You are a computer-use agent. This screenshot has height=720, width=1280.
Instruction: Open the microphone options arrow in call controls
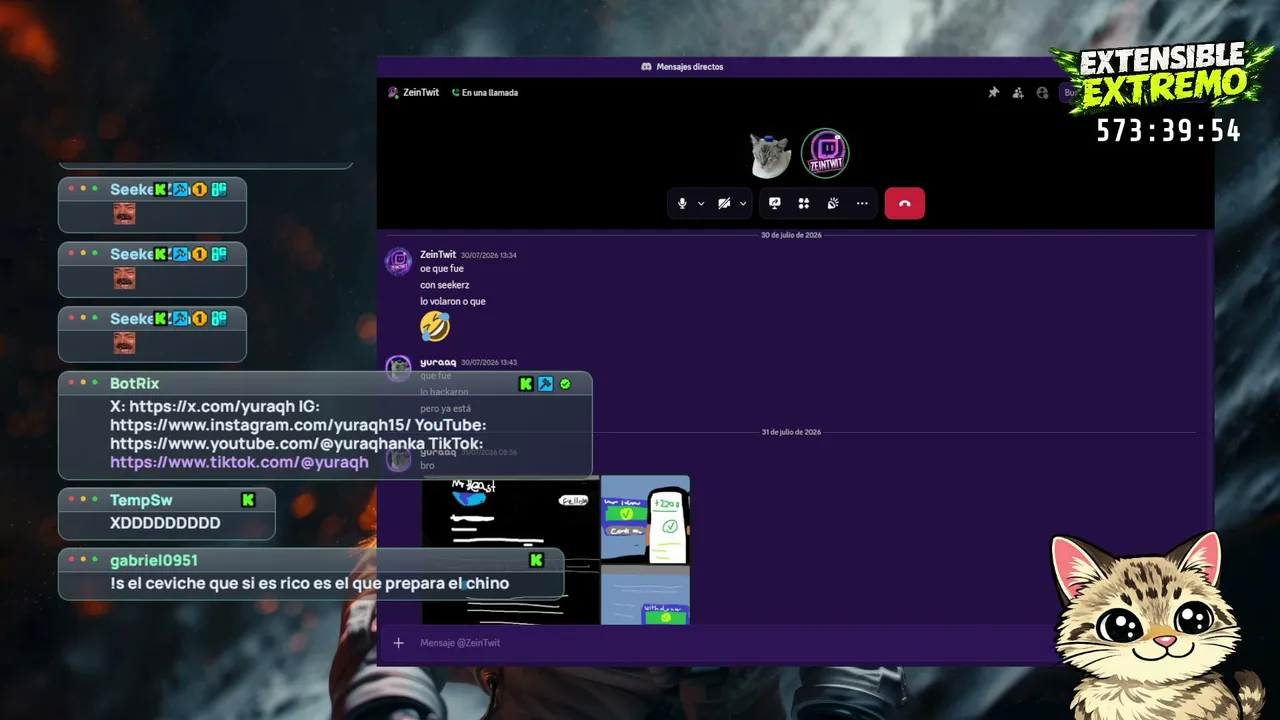pos(701,203)
